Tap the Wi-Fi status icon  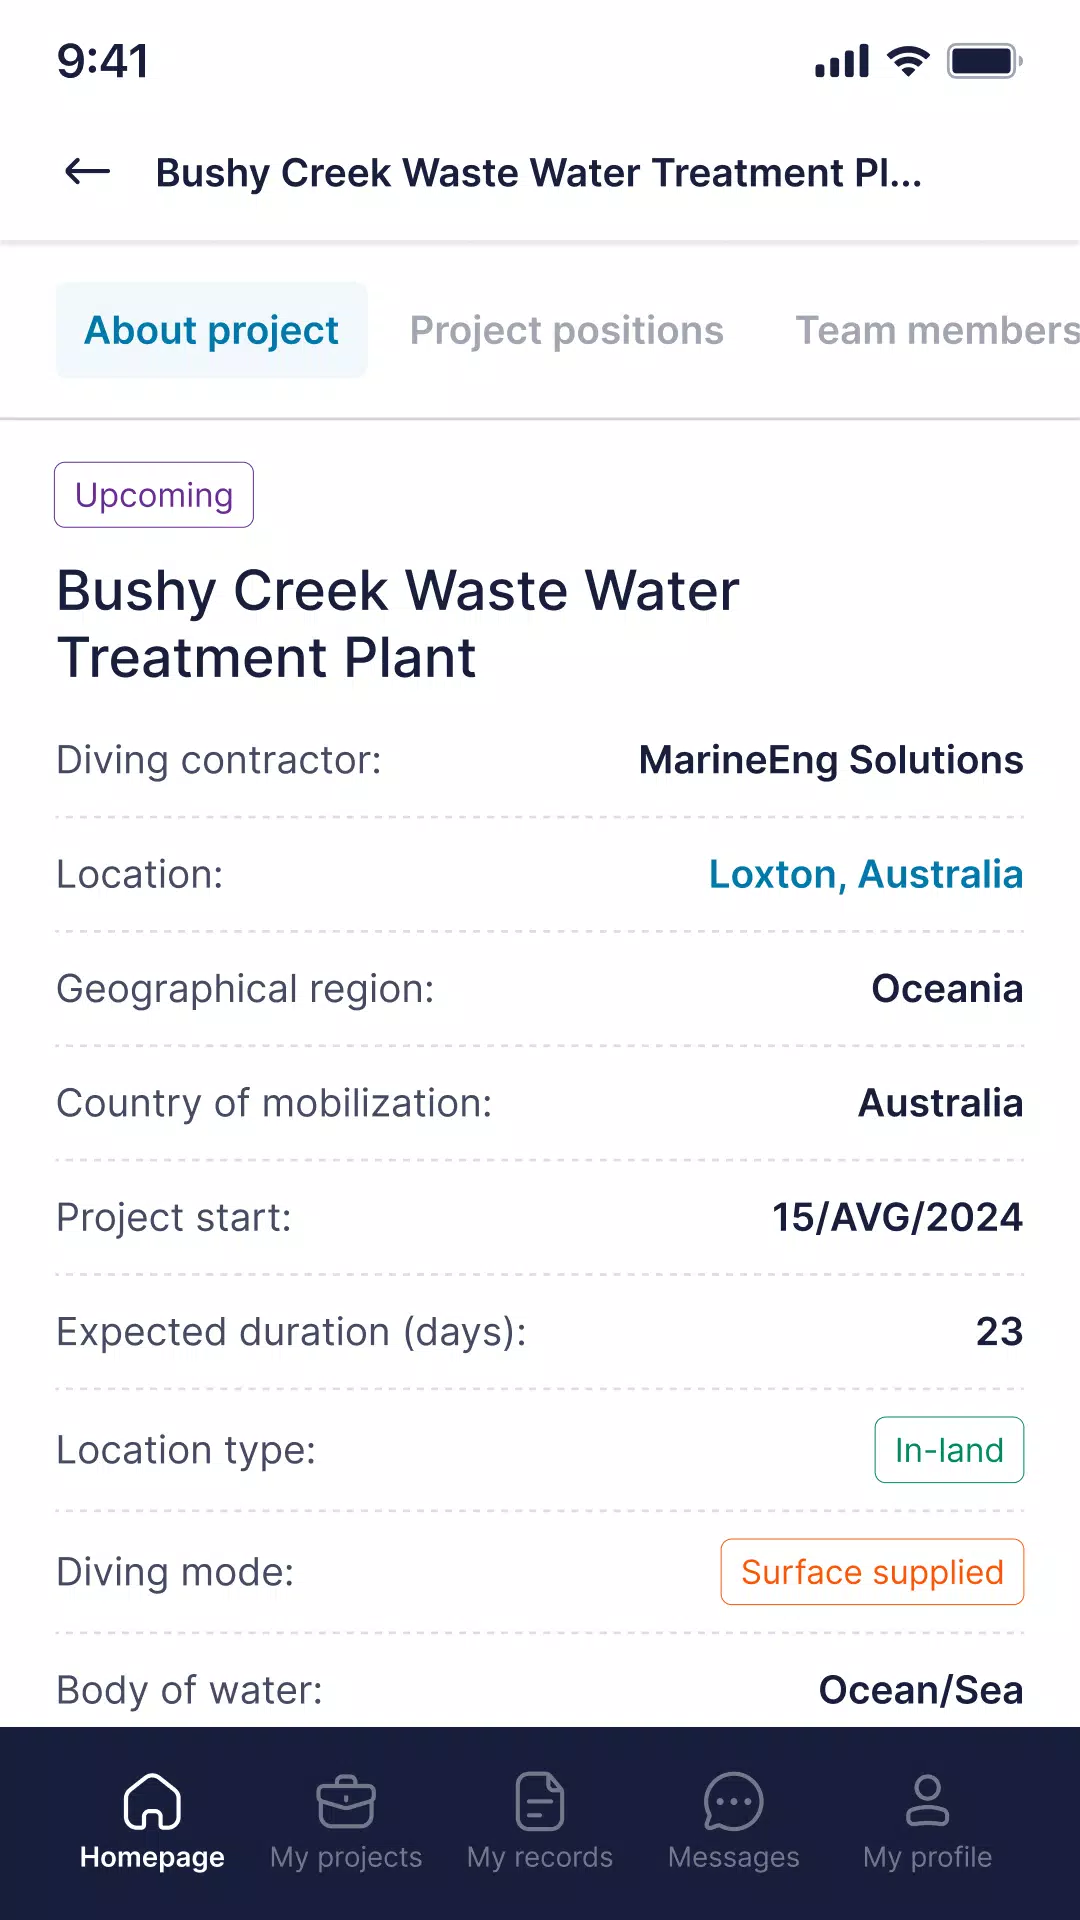point(909,61)
